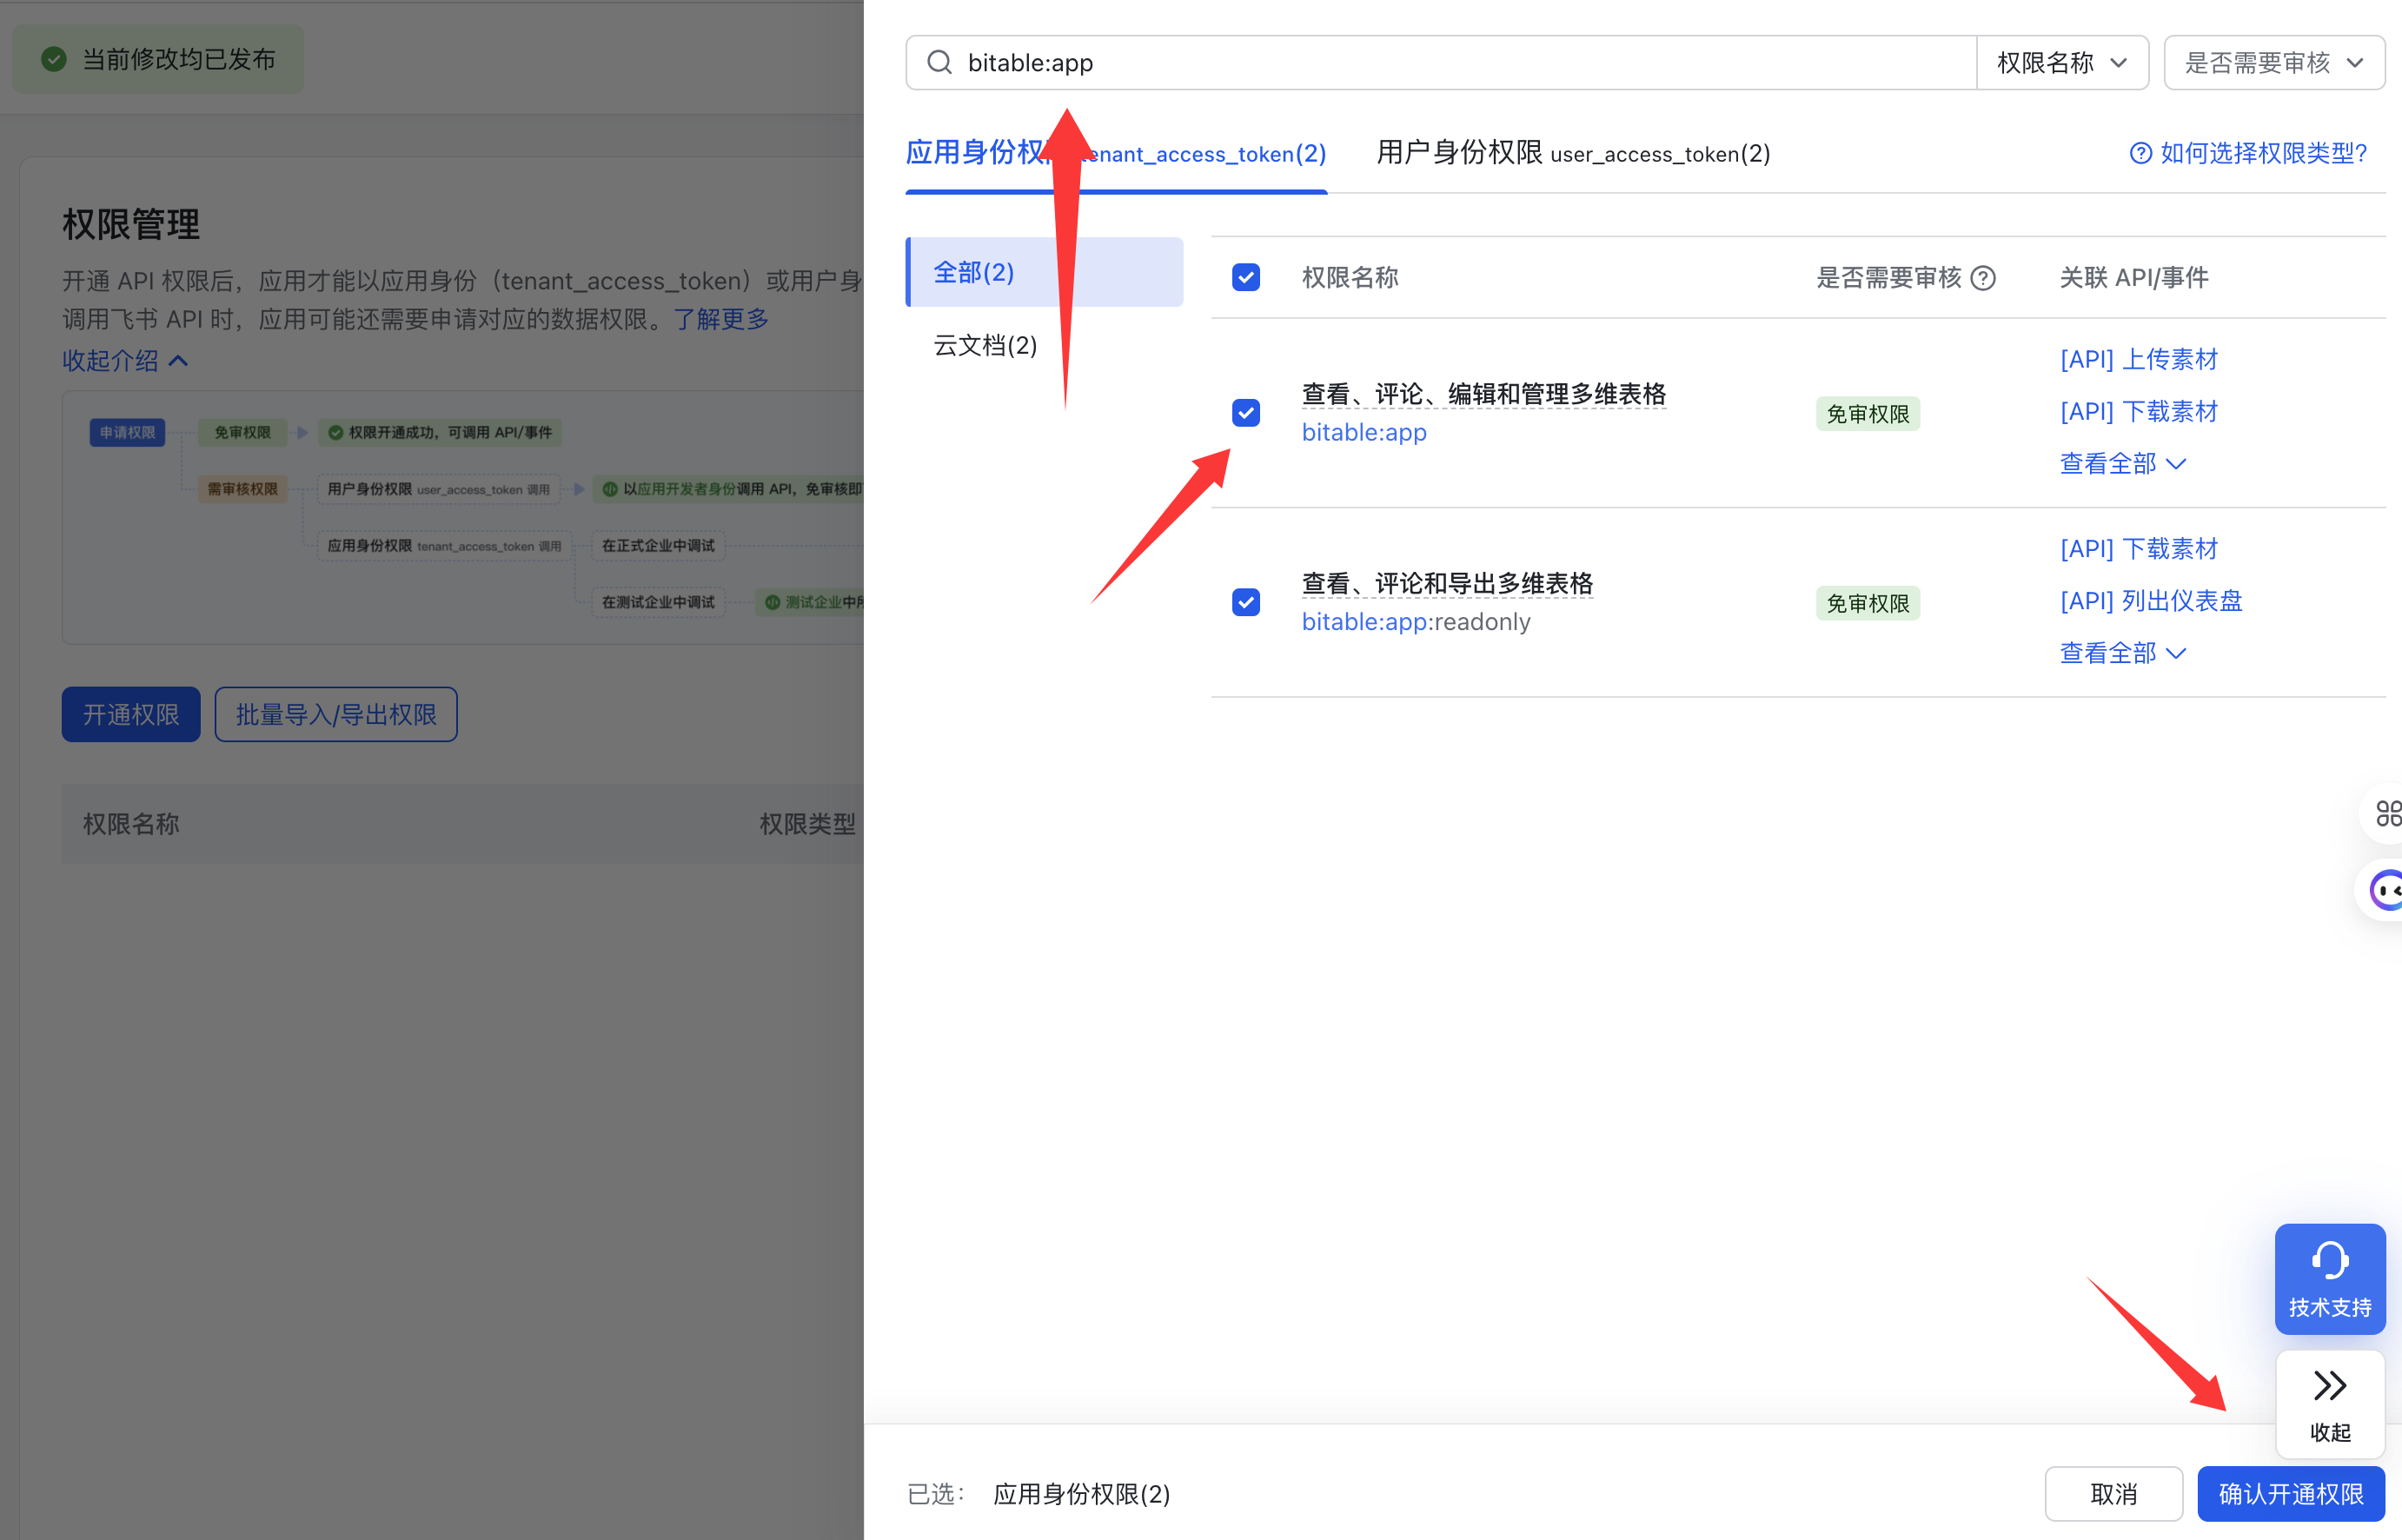
Task: Click the 取消 button
Action: pyautogui.click(x=2113, y=1493)
